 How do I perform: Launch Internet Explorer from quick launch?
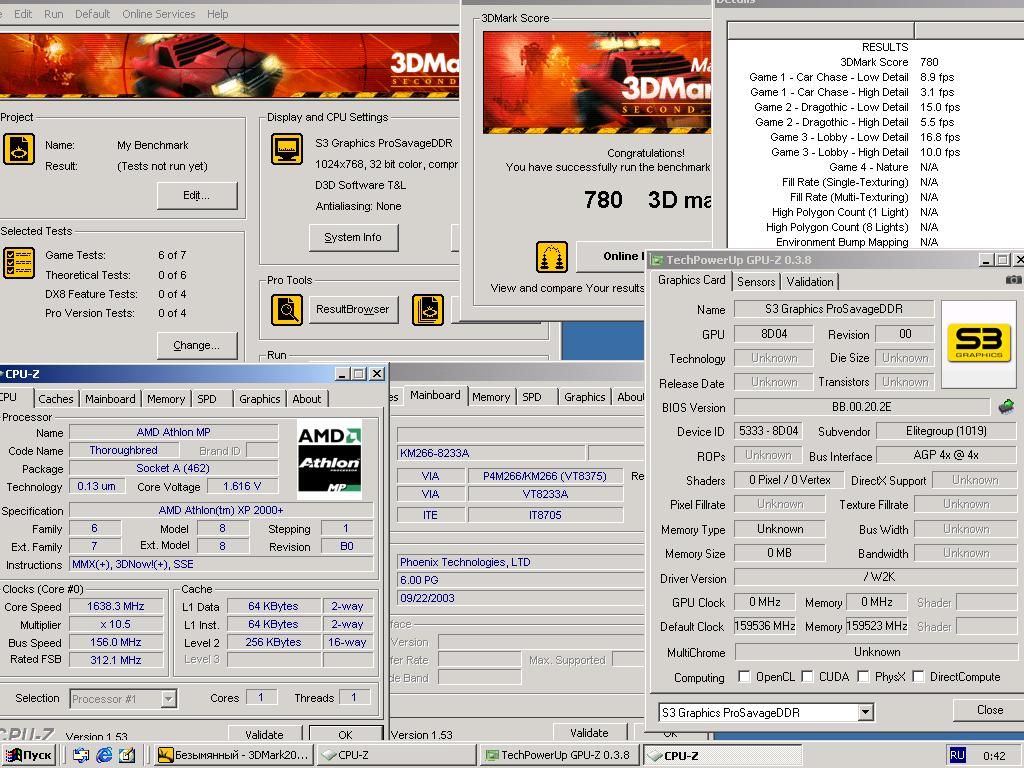104,755
